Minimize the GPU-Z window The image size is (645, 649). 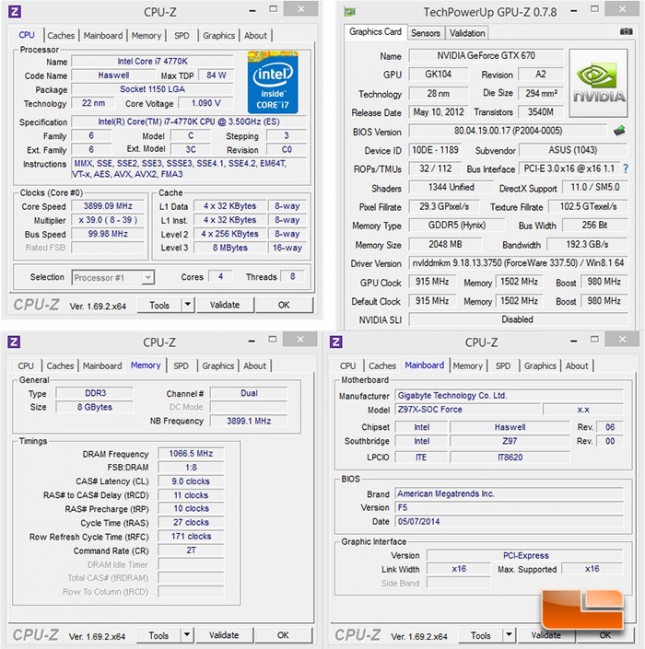coord(574,11)
